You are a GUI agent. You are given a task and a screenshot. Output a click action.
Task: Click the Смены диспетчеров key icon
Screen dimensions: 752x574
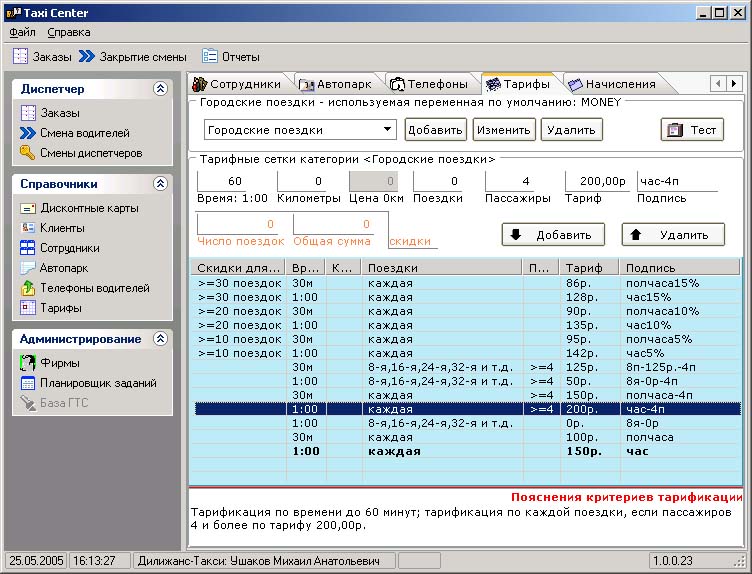27,153
